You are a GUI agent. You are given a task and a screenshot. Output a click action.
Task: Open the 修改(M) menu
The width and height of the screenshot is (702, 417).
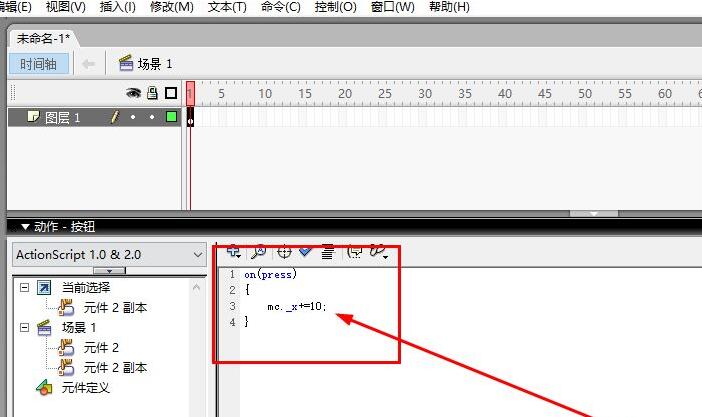pos(171,7)
